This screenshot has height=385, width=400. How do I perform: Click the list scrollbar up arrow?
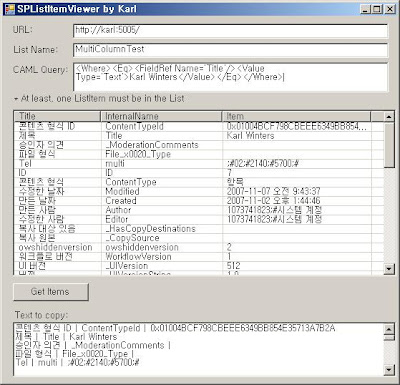tap(389, 117)
